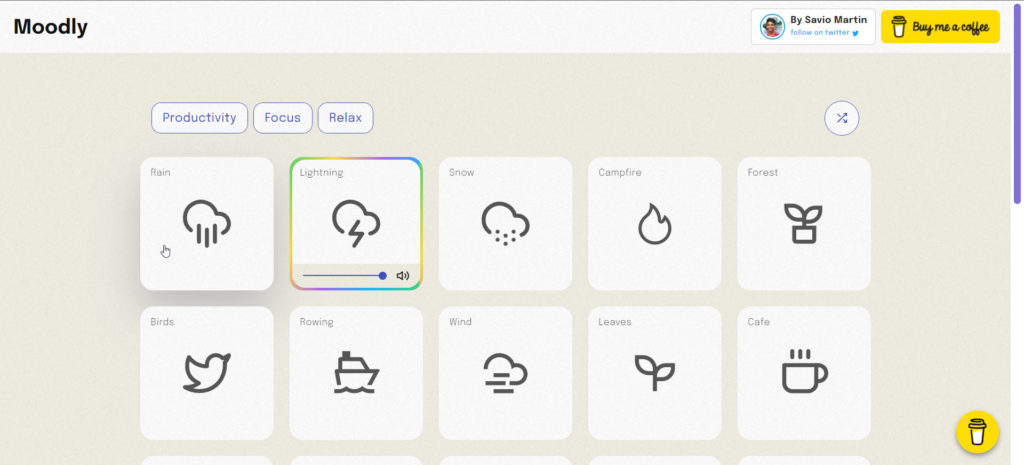This screenshot has height=465, width=1024.
Task: Click Savio Martin's avatar picture
Action: click(772, 27)
